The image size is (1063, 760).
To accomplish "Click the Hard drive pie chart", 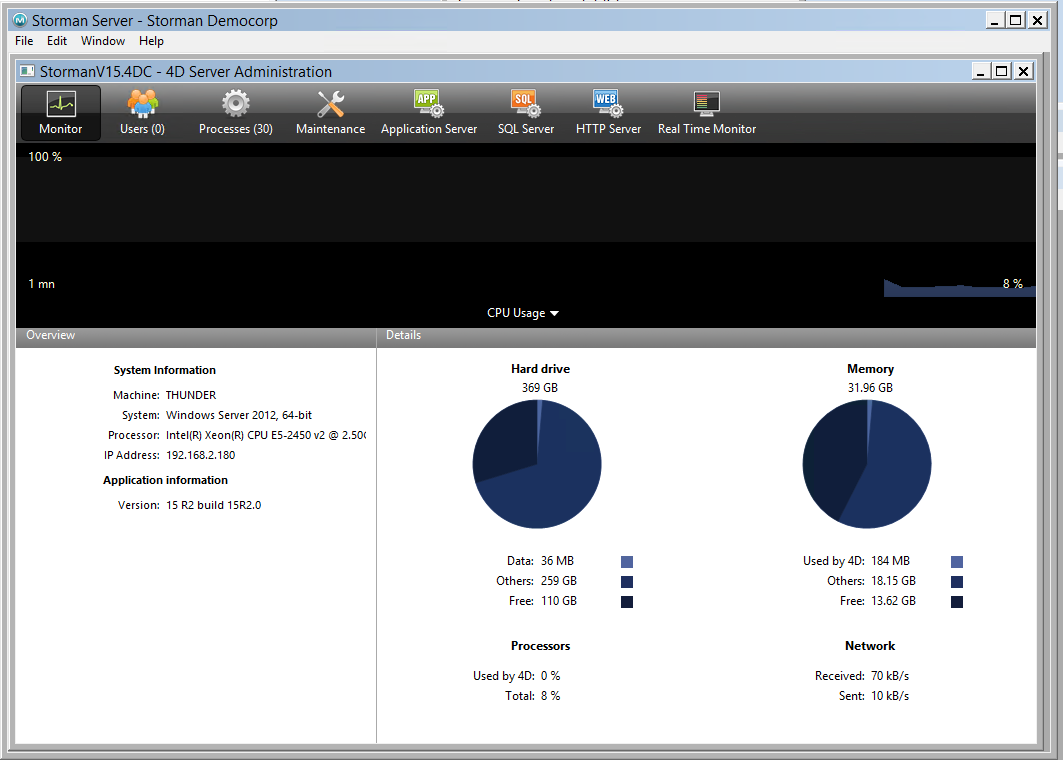I will pyautogui.click(x=537, y=464).
